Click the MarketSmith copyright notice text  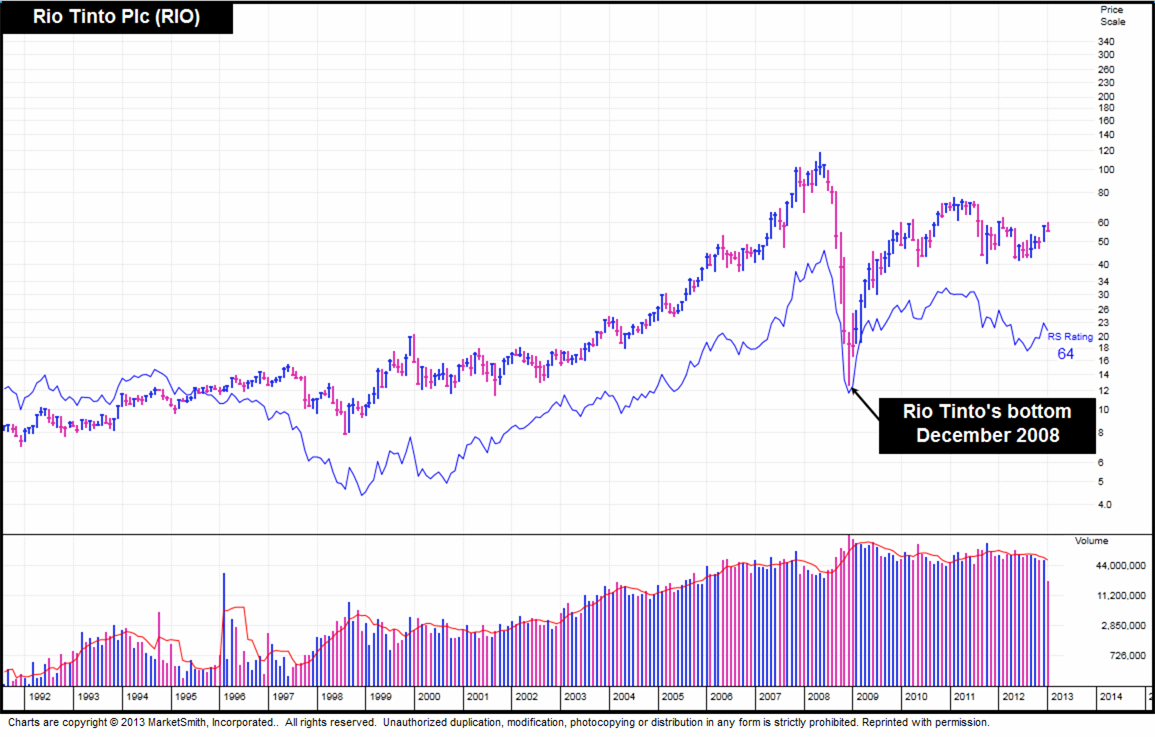pos(498,722)
